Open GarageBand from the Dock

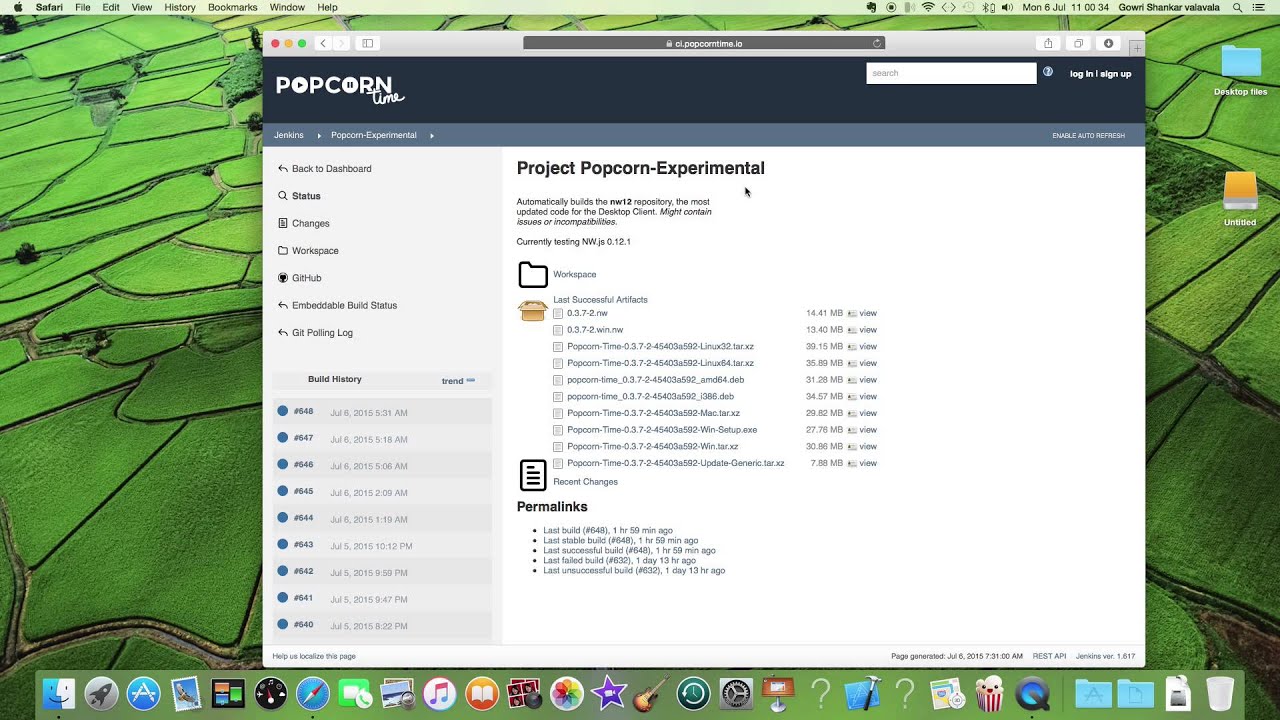point(651,693)
